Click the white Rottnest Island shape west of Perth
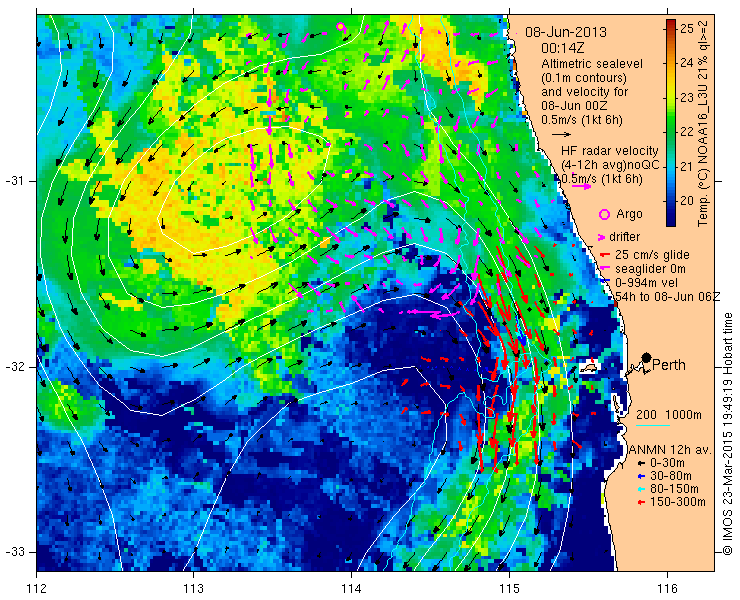This screenshot has height=600, width=740. (589, 368)
